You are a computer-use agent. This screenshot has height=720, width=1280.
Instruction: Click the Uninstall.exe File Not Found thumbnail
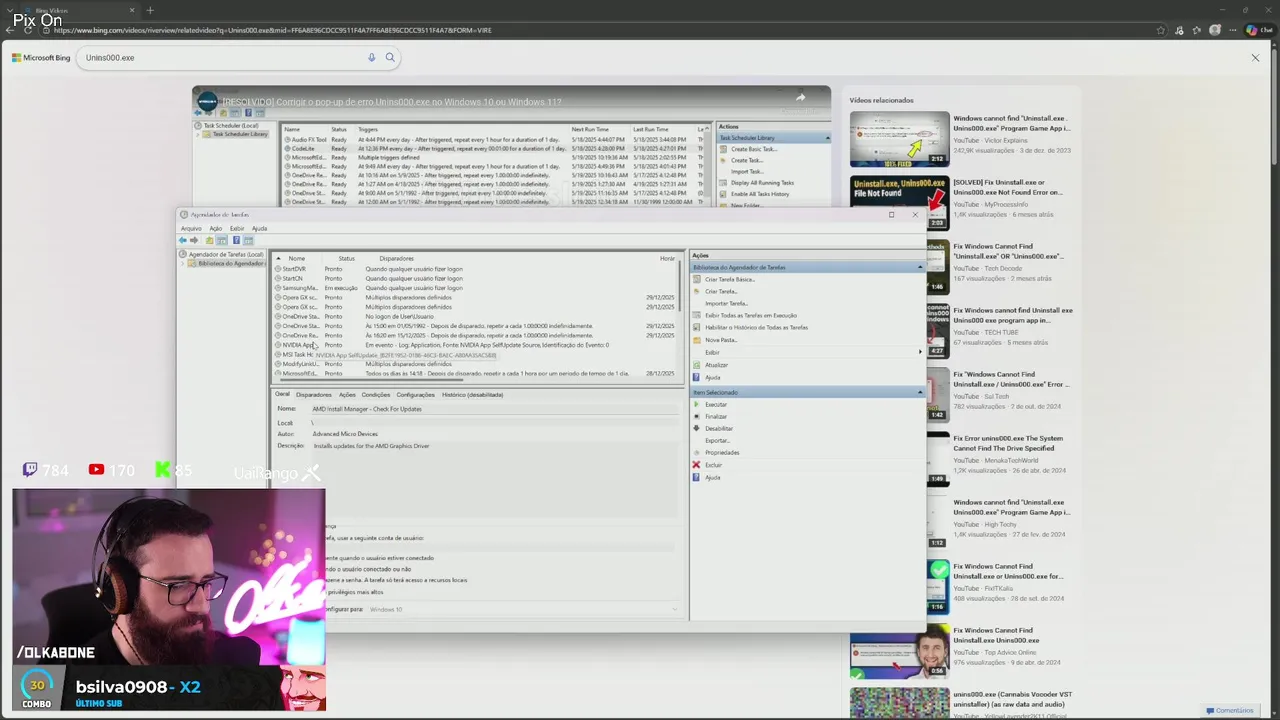click(x=899, y=203)
